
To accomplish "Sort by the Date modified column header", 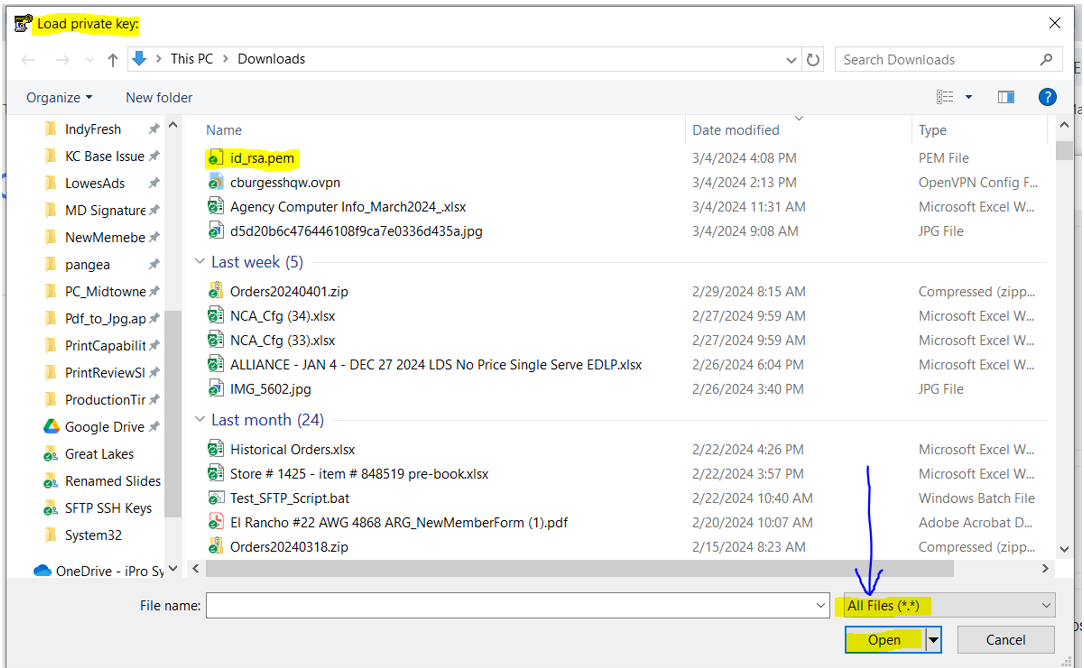I will click(x=735, y=130).
